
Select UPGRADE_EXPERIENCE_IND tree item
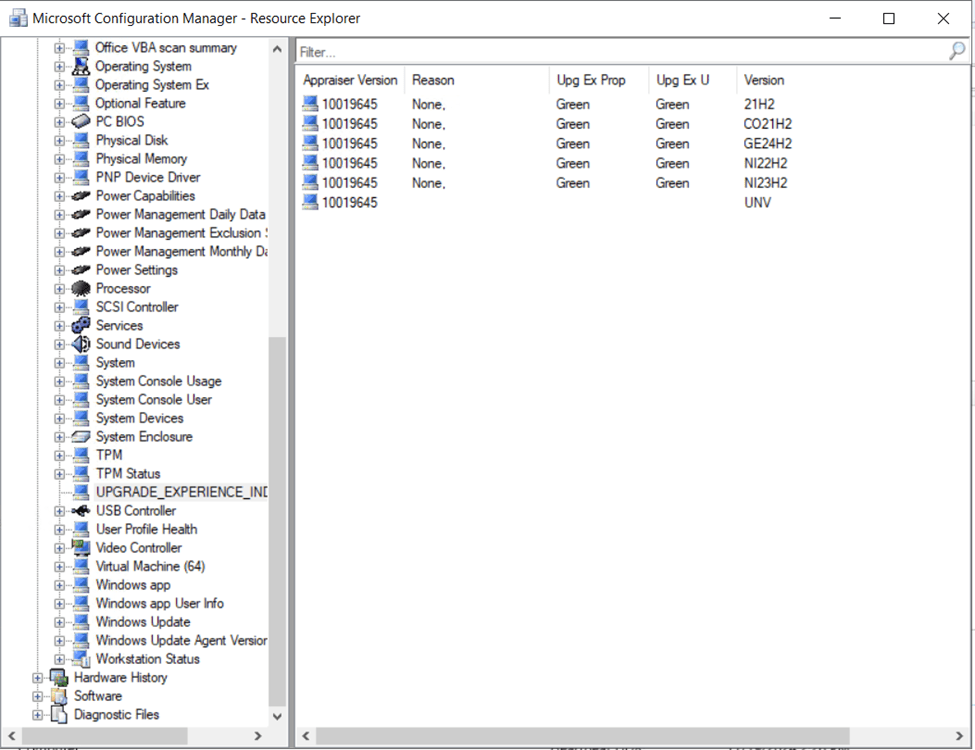(181, 492)
